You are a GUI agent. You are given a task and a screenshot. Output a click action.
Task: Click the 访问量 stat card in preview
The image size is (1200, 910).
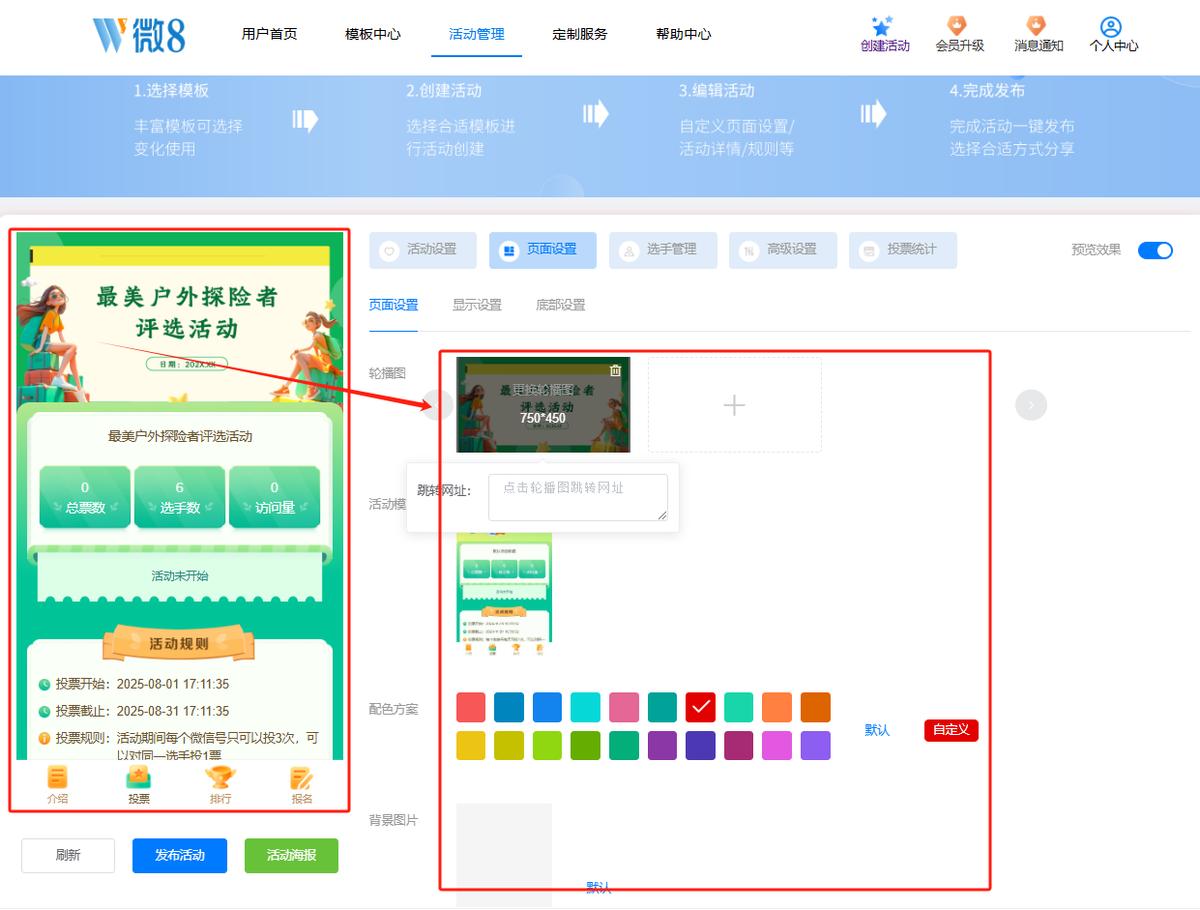(x=275, y=497)
